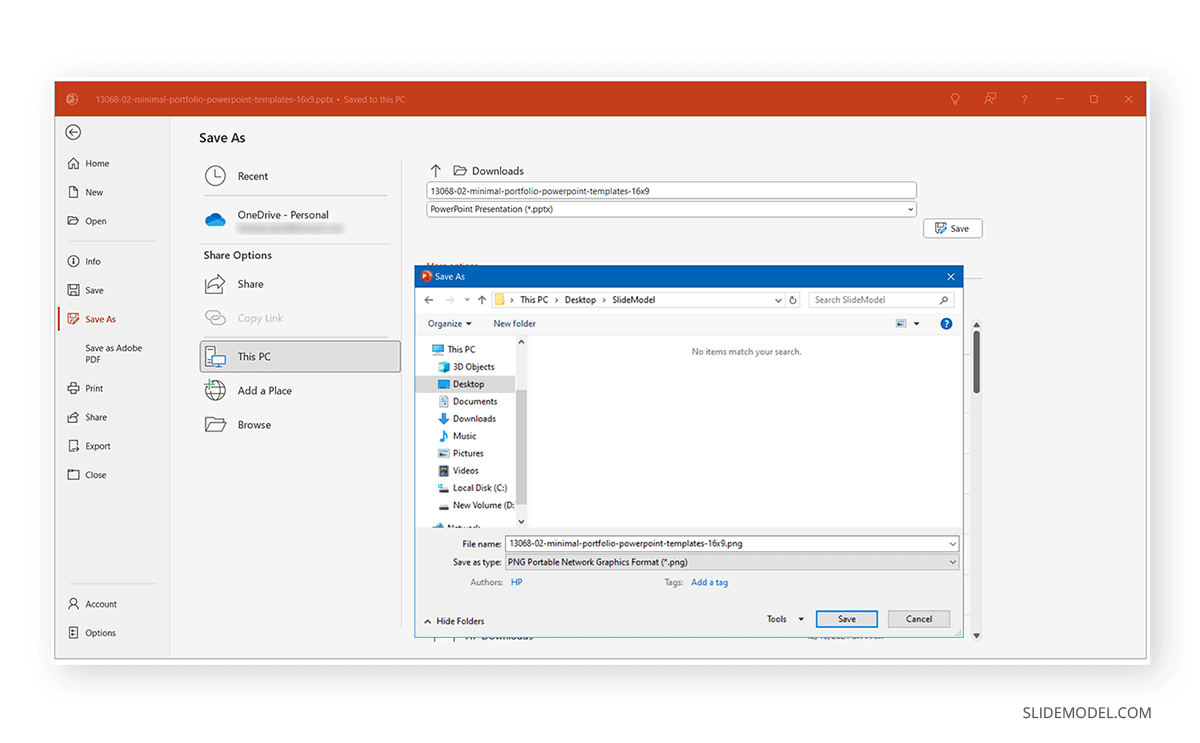Screen dimensions: 1200x743
Task: Click the Save button in the dialog
Action: (x=846, y=618)
